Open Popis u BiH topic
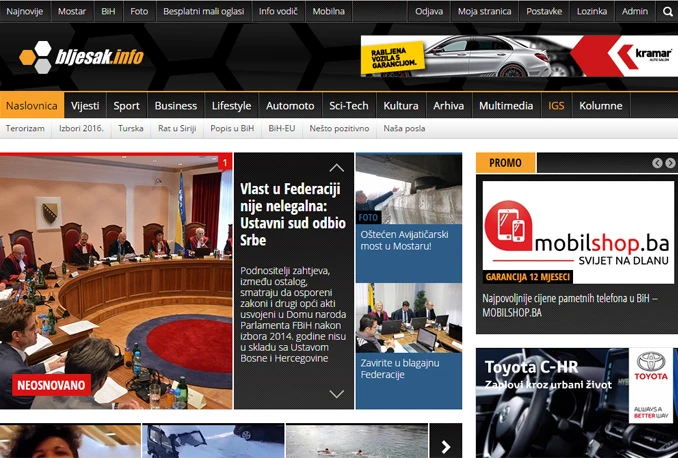Screen dimensions: 678x458 point(232,128)
